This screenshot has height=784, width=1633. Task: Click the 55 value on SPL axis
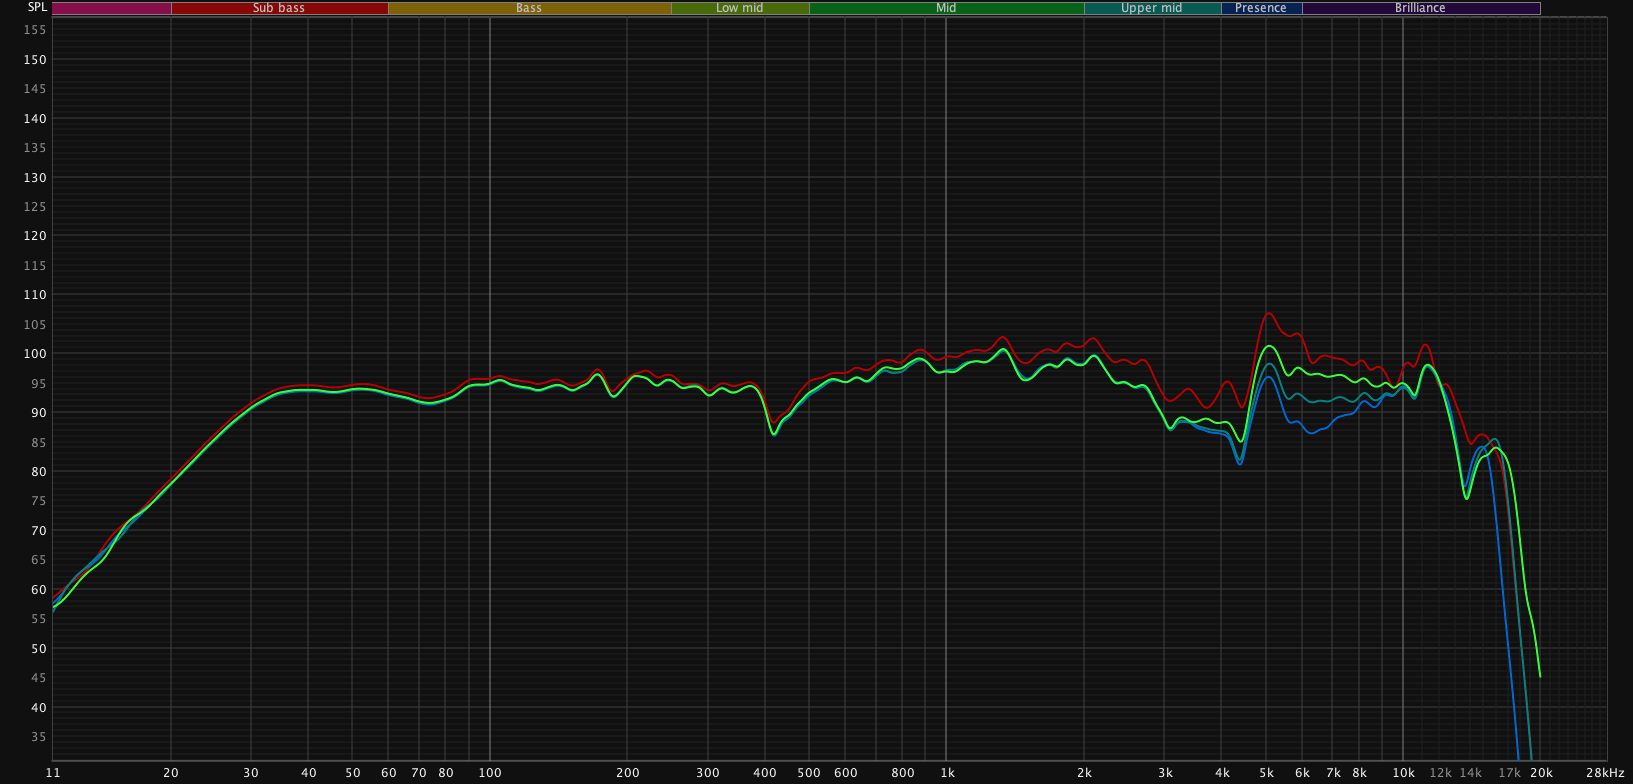pos(38,619)
